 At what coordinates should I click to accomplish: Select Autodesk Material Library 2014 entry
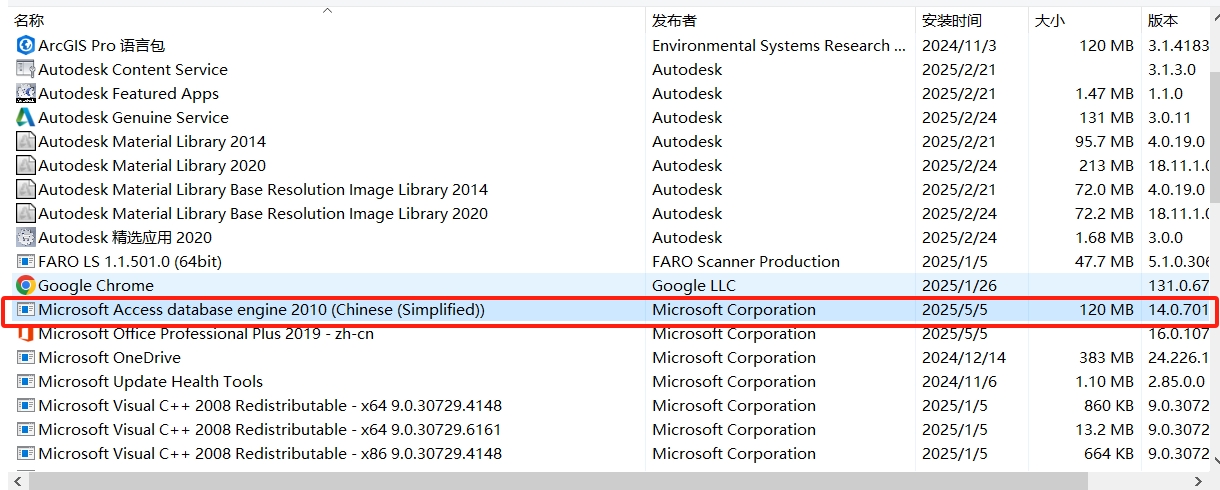pos(609,141)
